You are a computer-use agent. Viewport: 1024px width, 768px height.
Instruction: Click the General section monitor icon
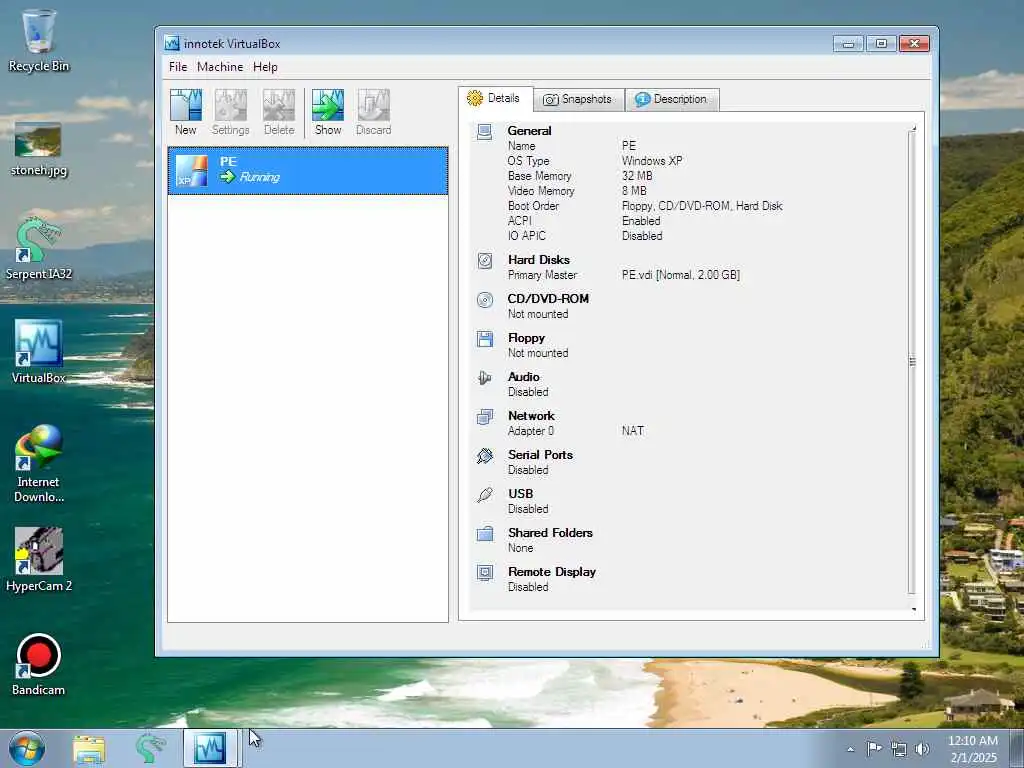[485, 132]
